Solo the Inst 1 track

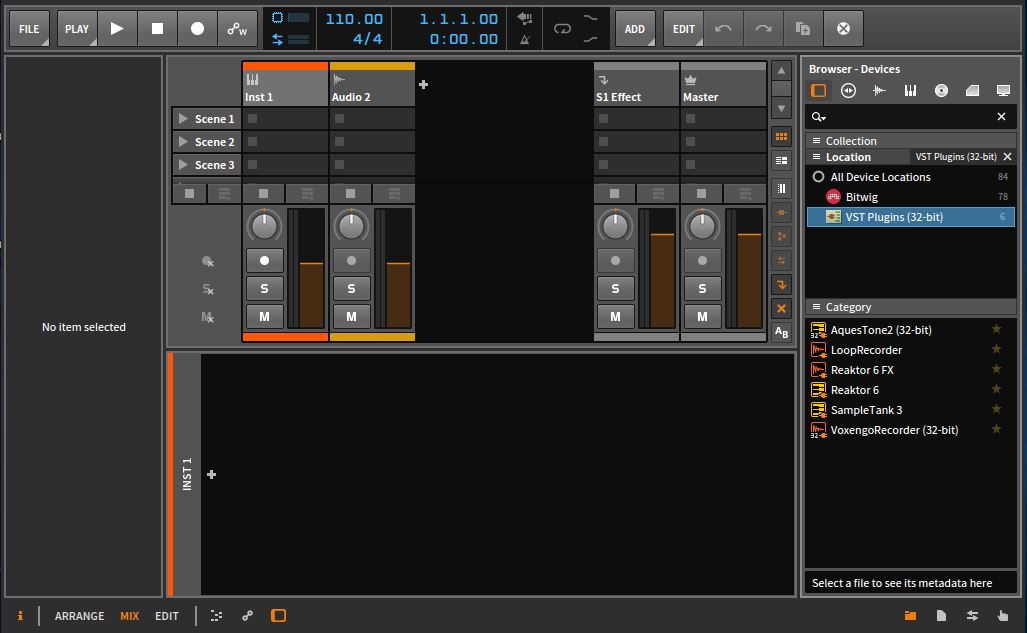265,288
